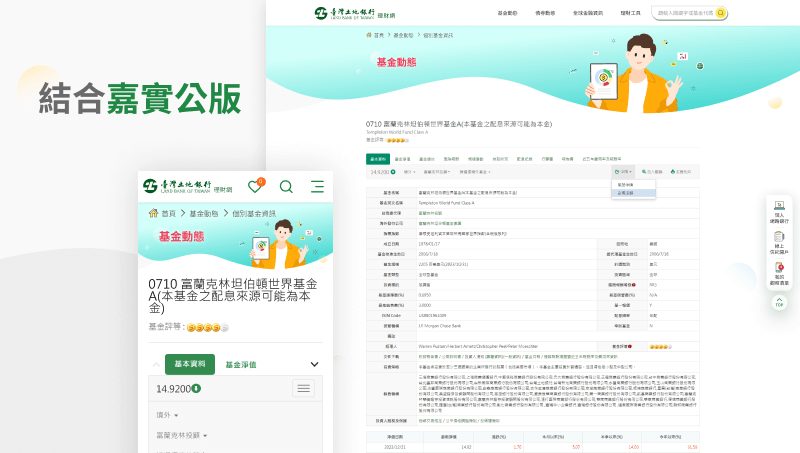Image resolution: width=800 pixels, height=453 pixels.
Task: Select the 基本資料 tab on mobile
Action: coord(190,365)
